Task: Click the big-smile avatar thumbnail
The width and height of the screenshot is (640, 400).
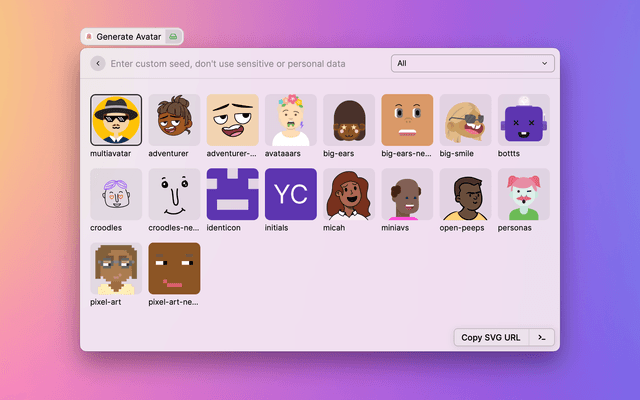Action: click(465, 120)
